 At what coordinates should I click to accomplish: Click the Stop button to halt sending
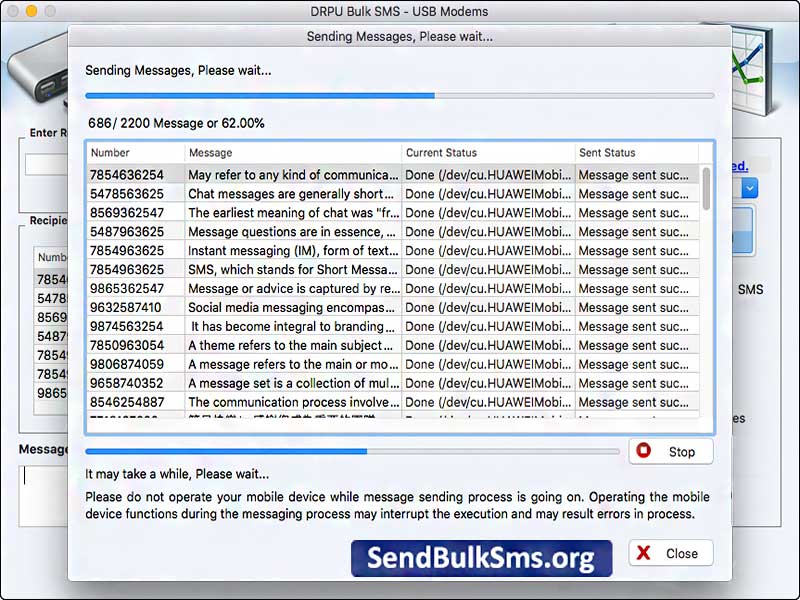click(x=670, y=451)
